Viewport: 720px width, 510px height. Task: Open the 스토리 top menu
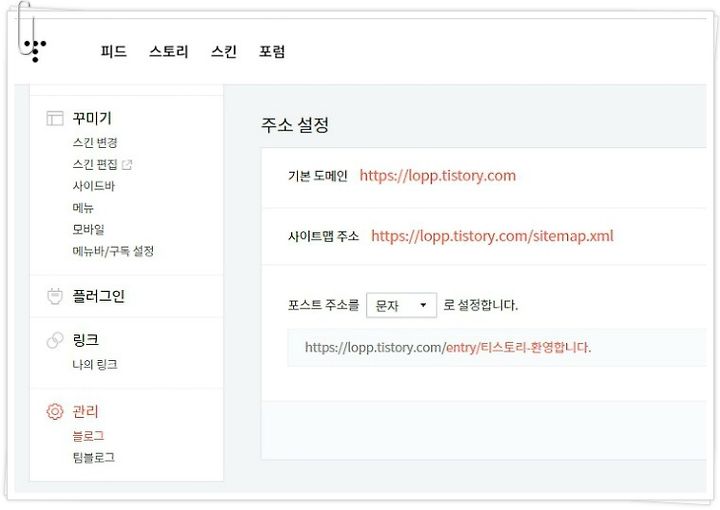point(169,51)
